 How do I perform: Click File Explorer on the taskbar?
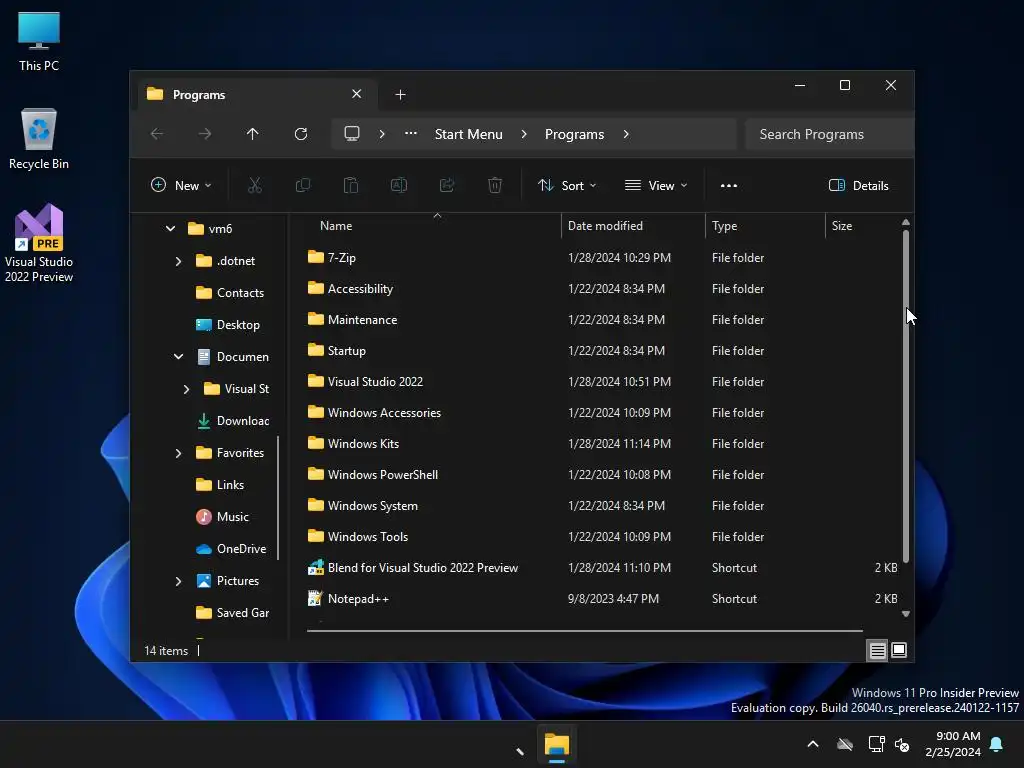pos(557,744)
